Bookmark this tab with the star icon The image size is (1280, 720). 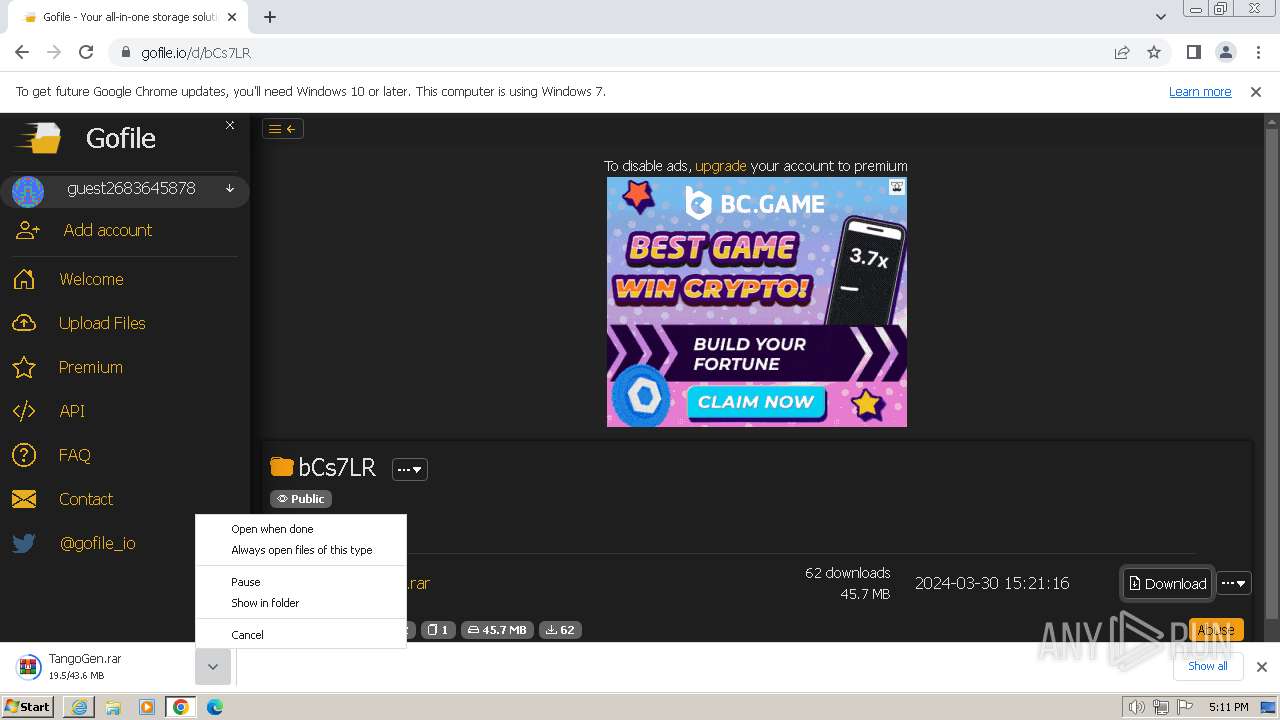pos(1154,53)
